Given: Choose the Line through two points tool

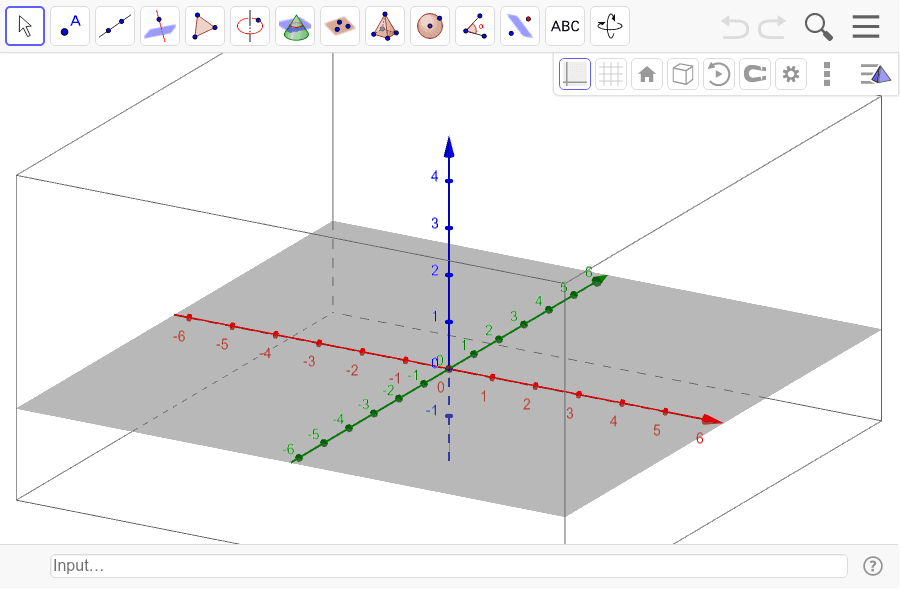Looking at the screenshot, I should (115, 26).
